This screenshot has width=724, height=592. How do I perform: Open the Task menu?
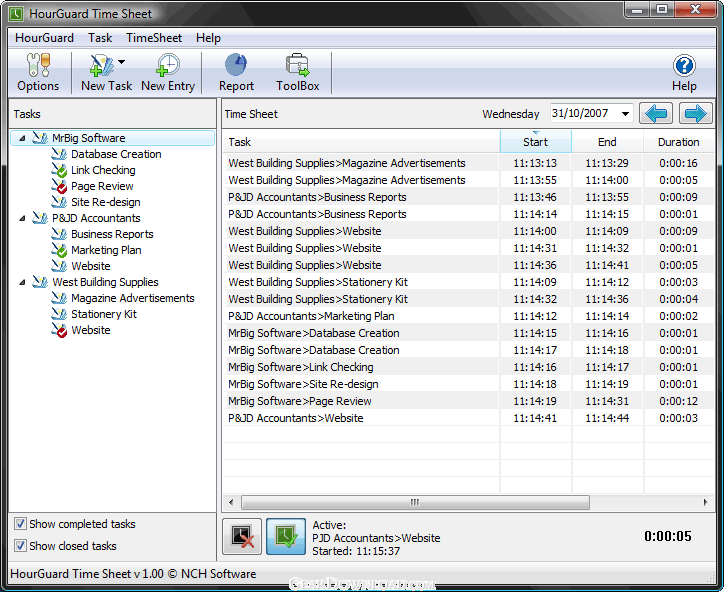pos(100,38)
